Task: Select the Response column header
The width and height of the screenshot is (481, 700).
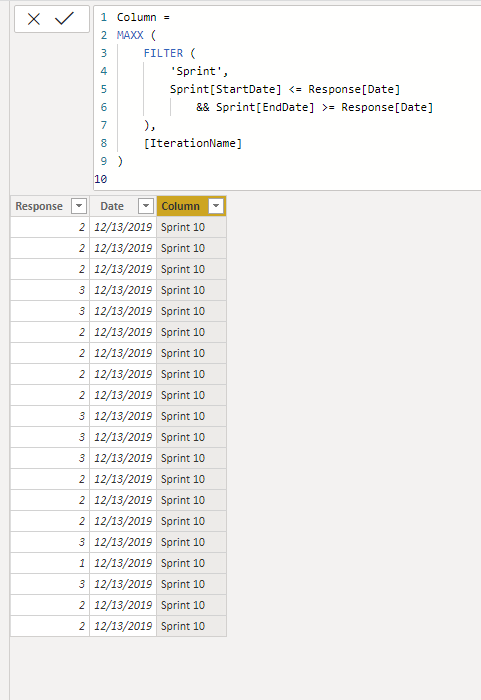Action: (x=39, y=206)
